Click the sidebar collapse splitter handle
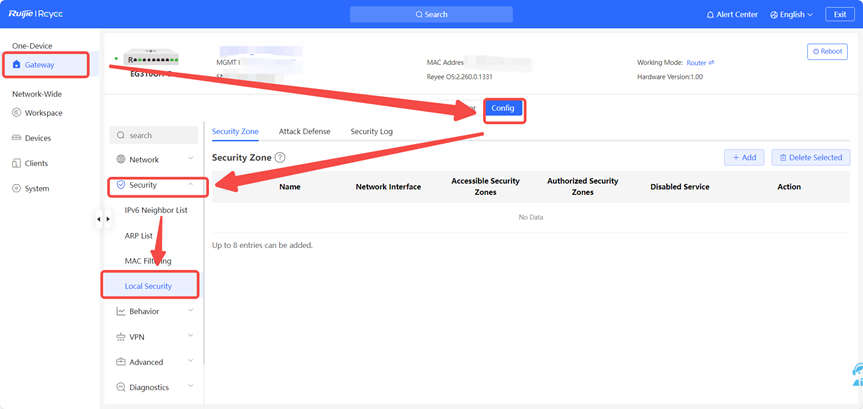This screenshot has height=409, width=863. [103, 219]
